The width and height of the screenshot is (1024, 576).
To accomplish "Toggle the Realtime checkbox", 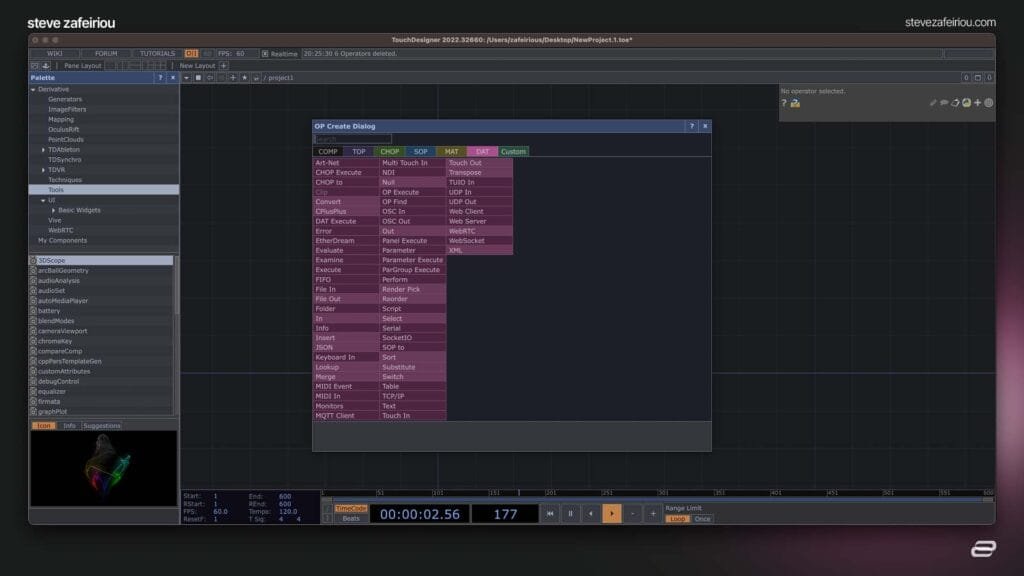I will click(265, 54).
